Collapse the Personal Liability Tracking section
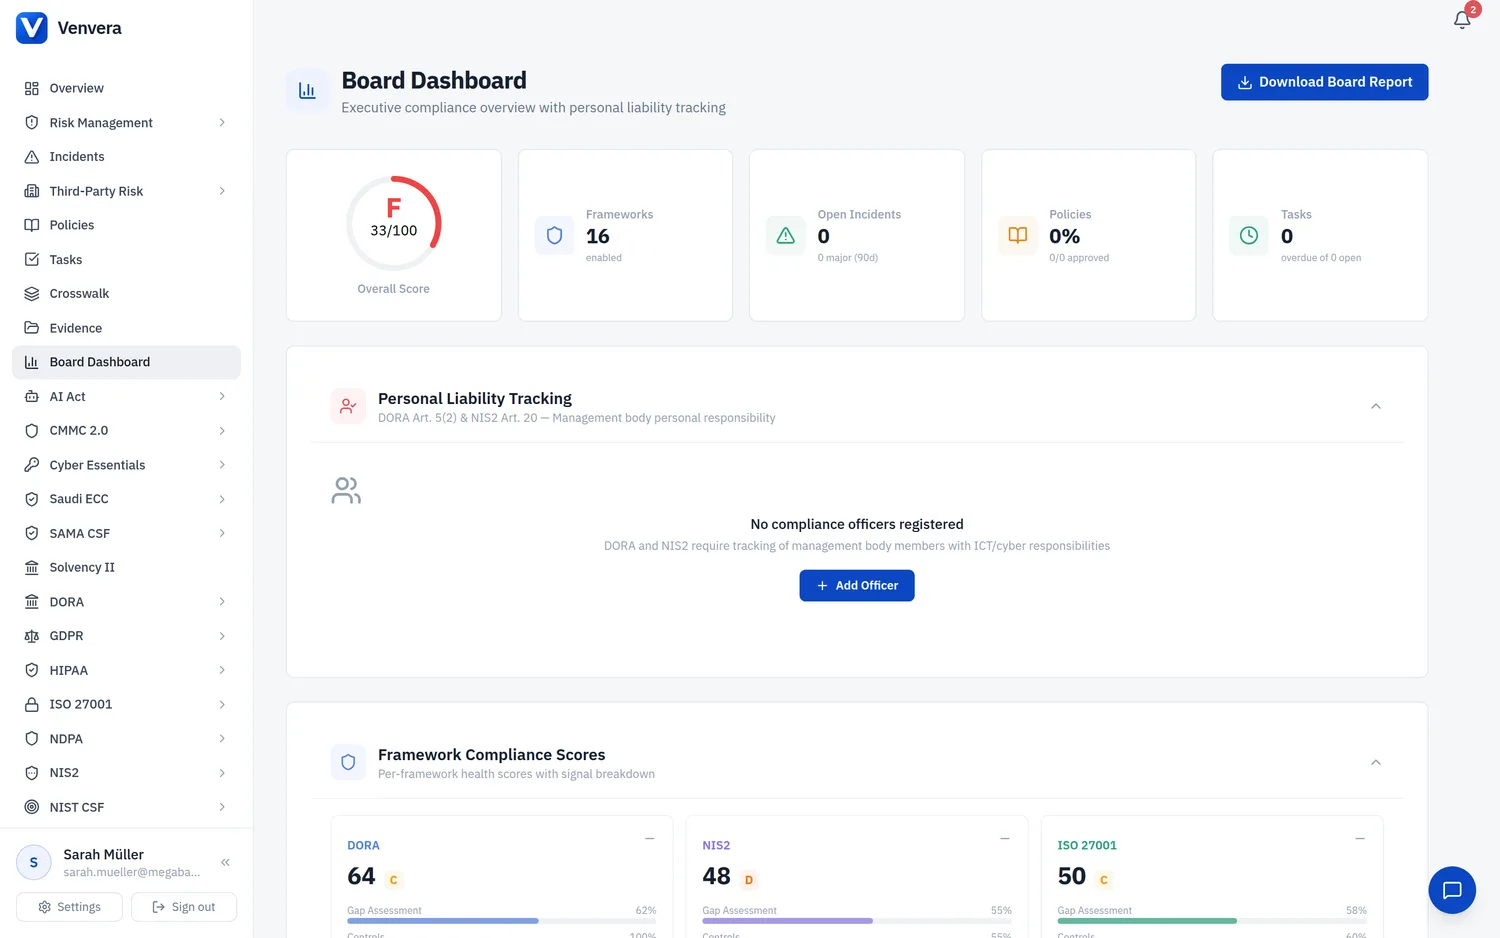This screenshot has width=1500, height=938. pos(1376,406)
